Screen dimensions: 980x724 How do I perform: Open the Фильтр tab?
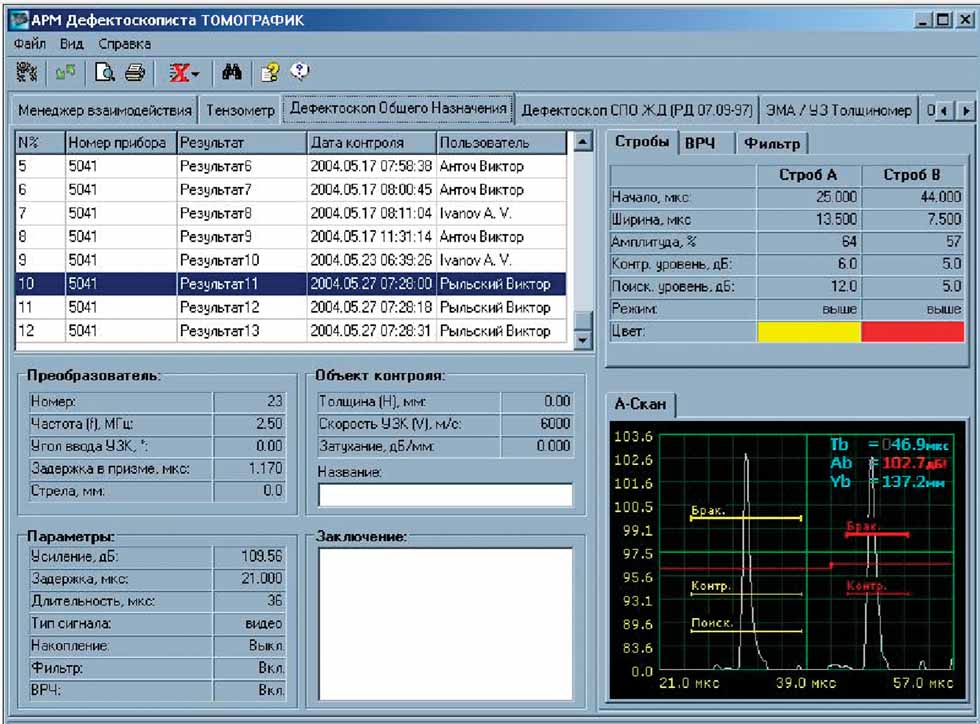pos(771,144)
